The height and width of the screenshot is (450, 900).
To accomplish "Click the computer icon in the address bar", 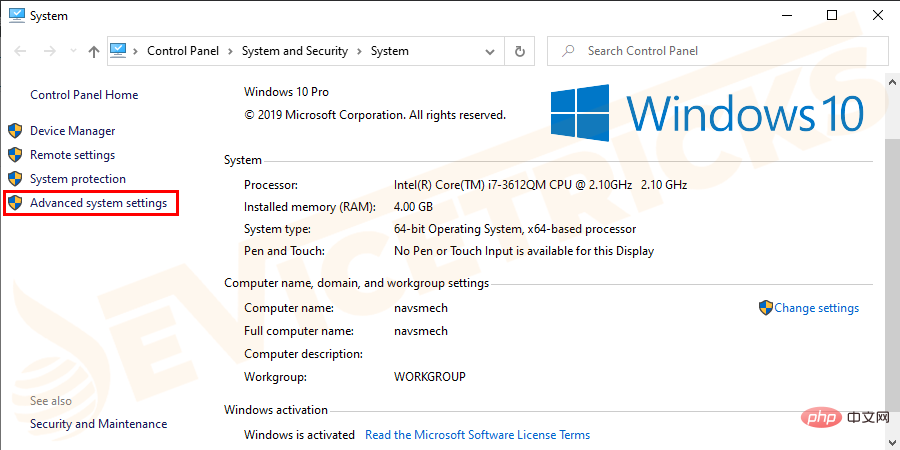I will (120, 51).
